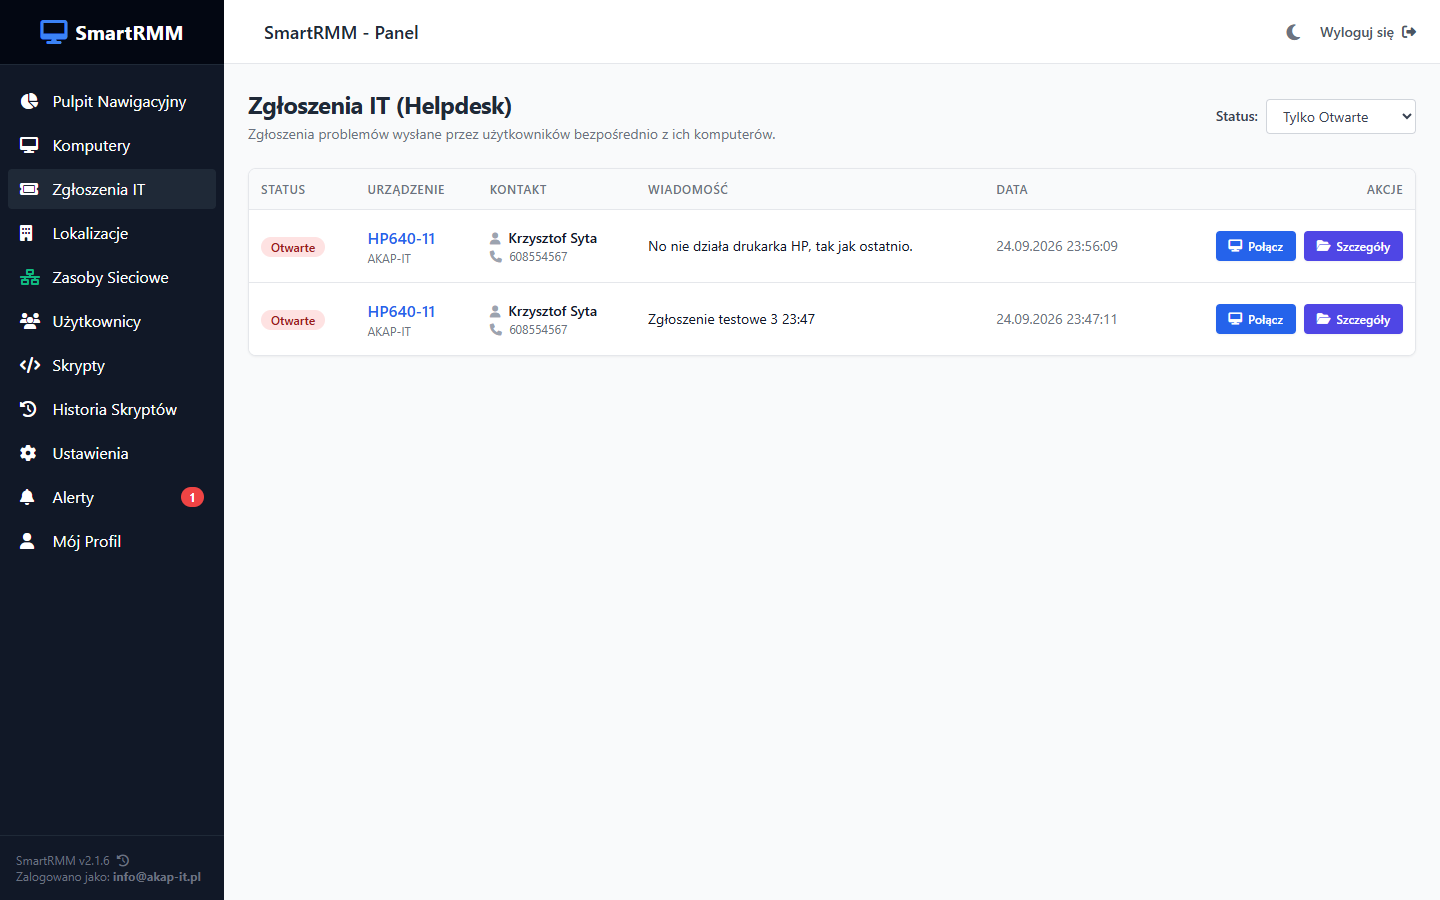Click the Ustawienia gear icon
The width and height of the screenshot is (1440, 900).
(28, 453)
